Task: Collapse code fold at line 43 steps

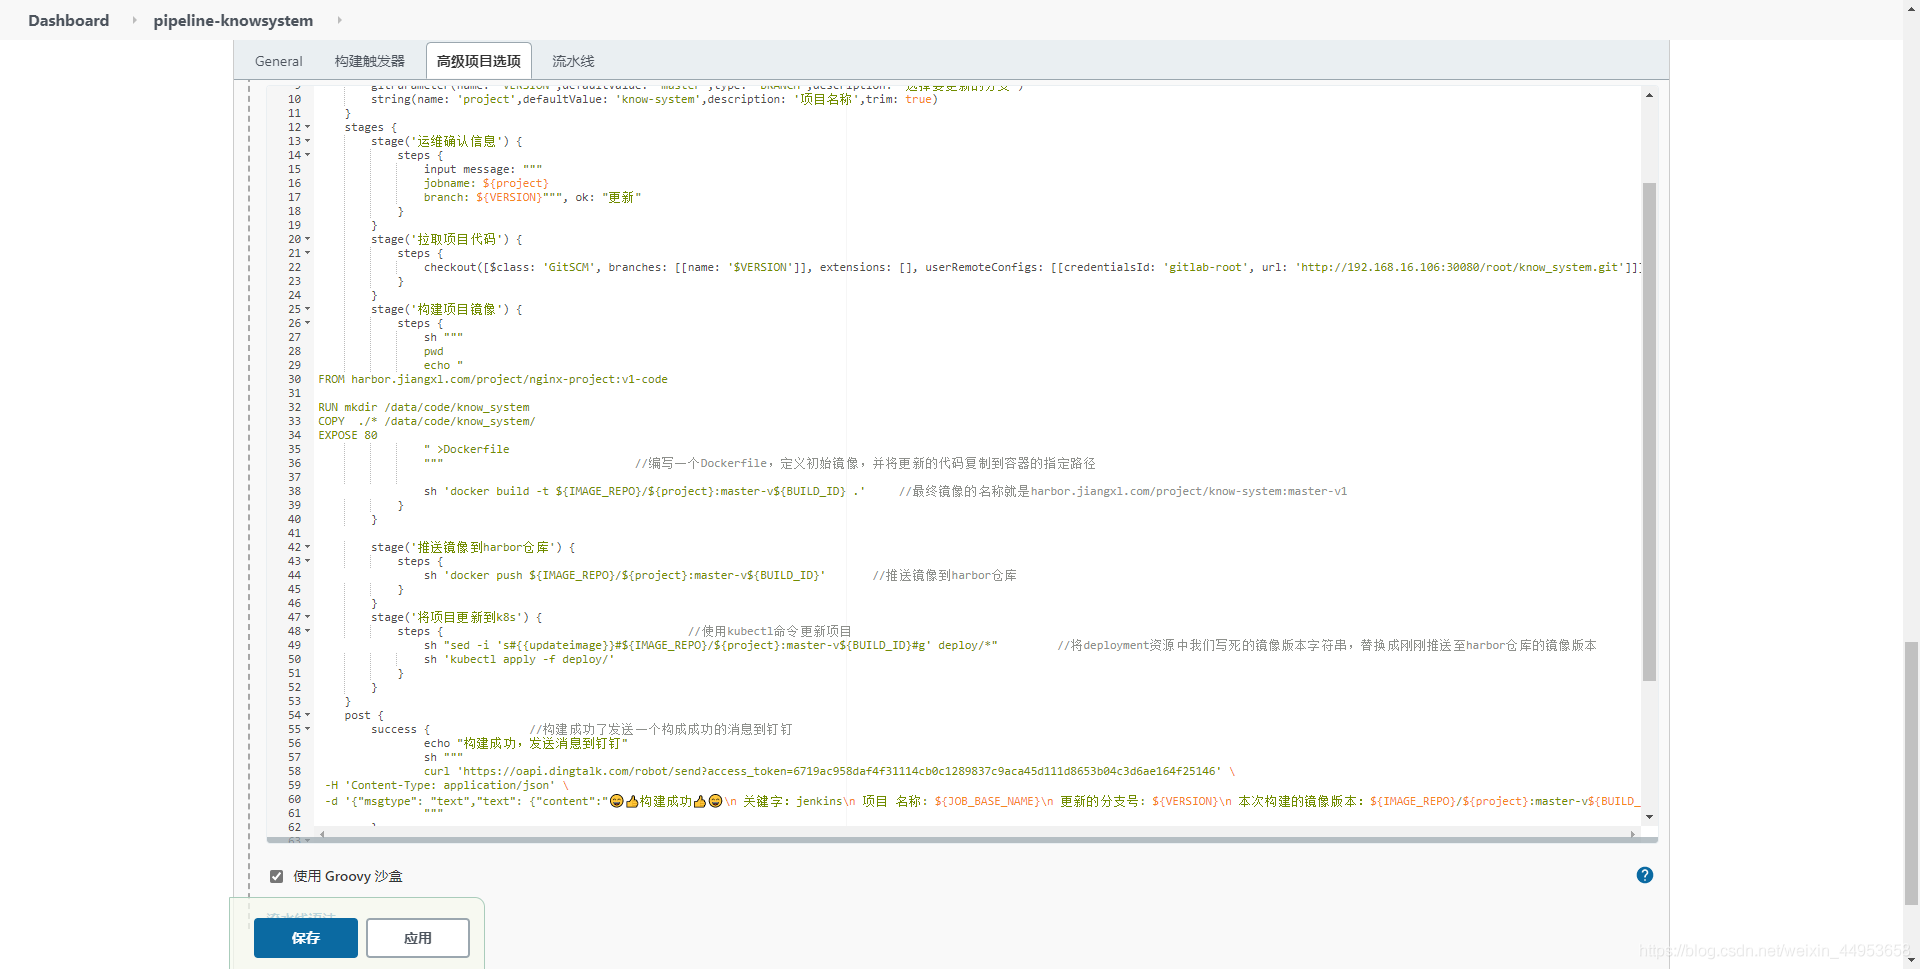Action: [308, 561]
